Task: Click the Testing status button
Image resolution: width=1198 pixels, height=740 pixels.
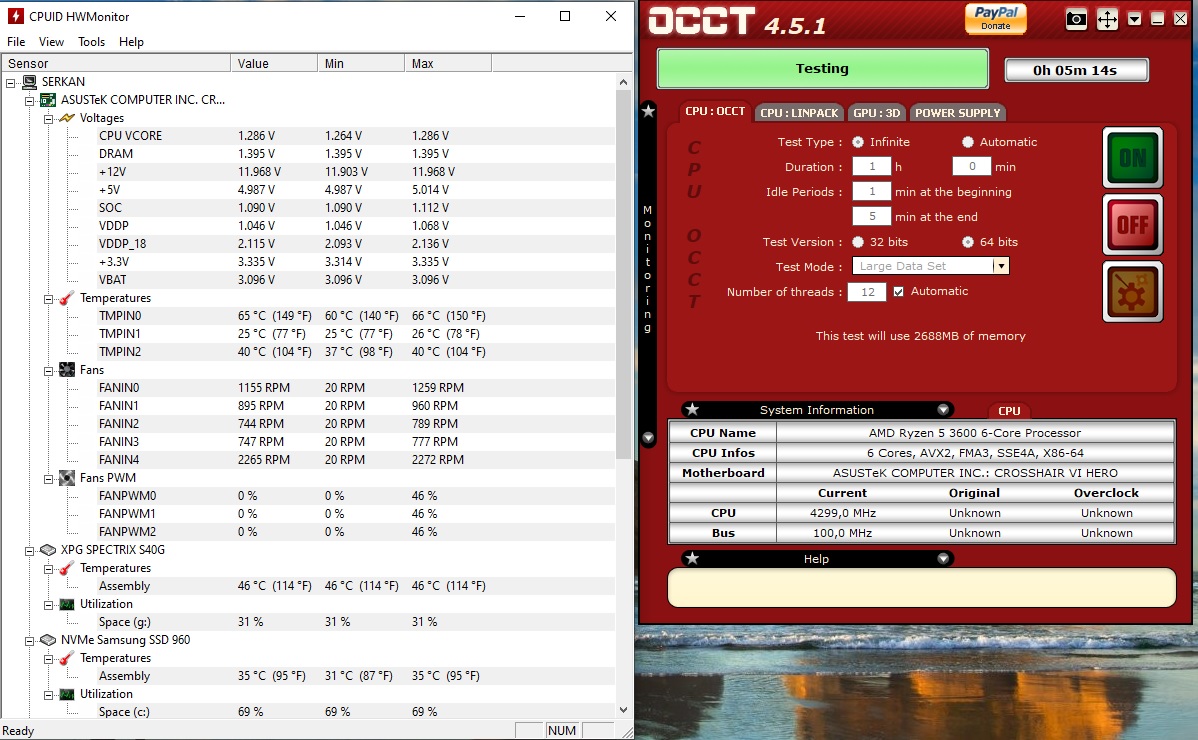Action: point(822,69)
